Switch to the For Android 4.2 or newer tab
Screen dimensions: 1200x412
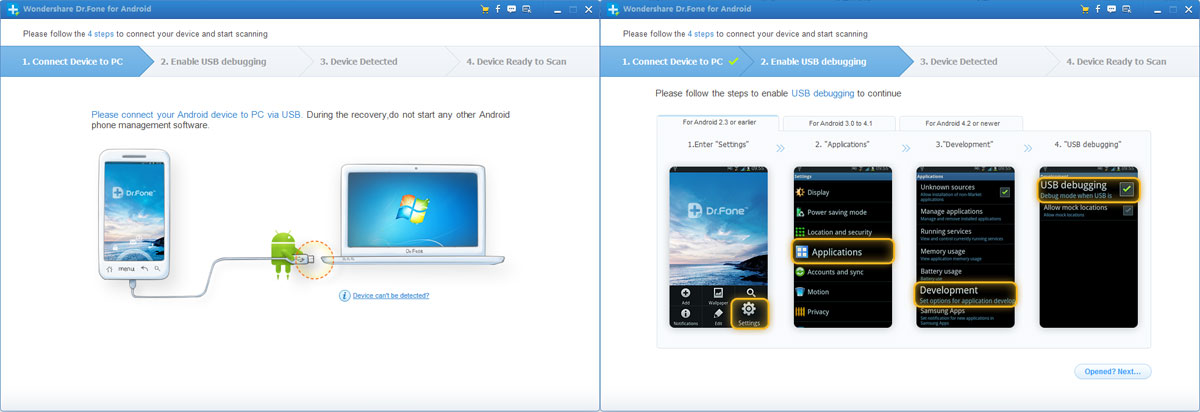point(961,123)
